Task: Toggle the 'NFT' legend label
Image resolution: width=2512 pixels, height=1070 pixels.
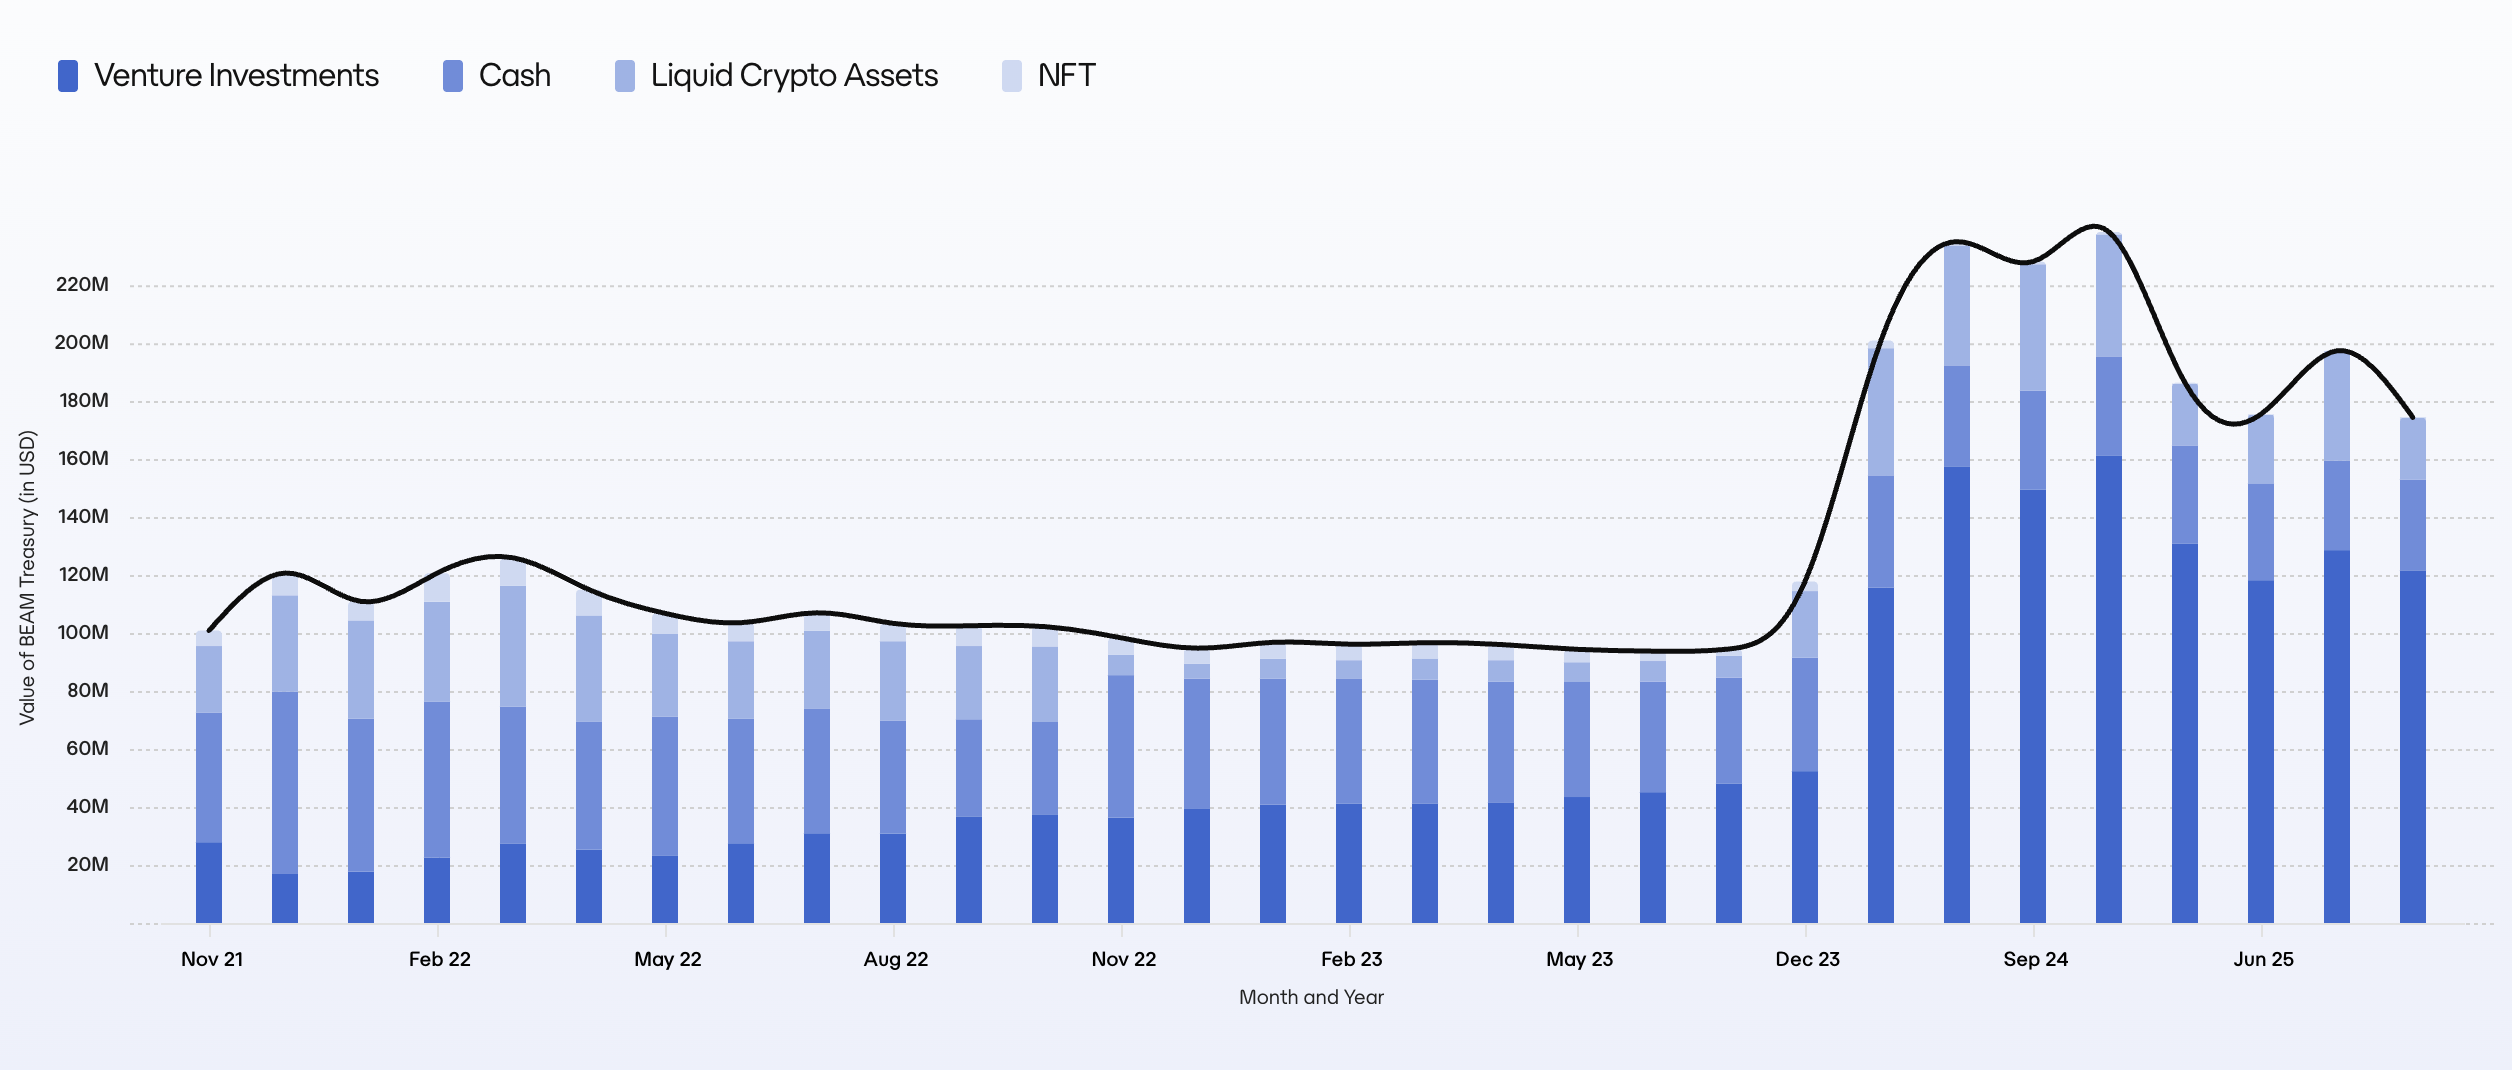Action: coord(1067,75)
